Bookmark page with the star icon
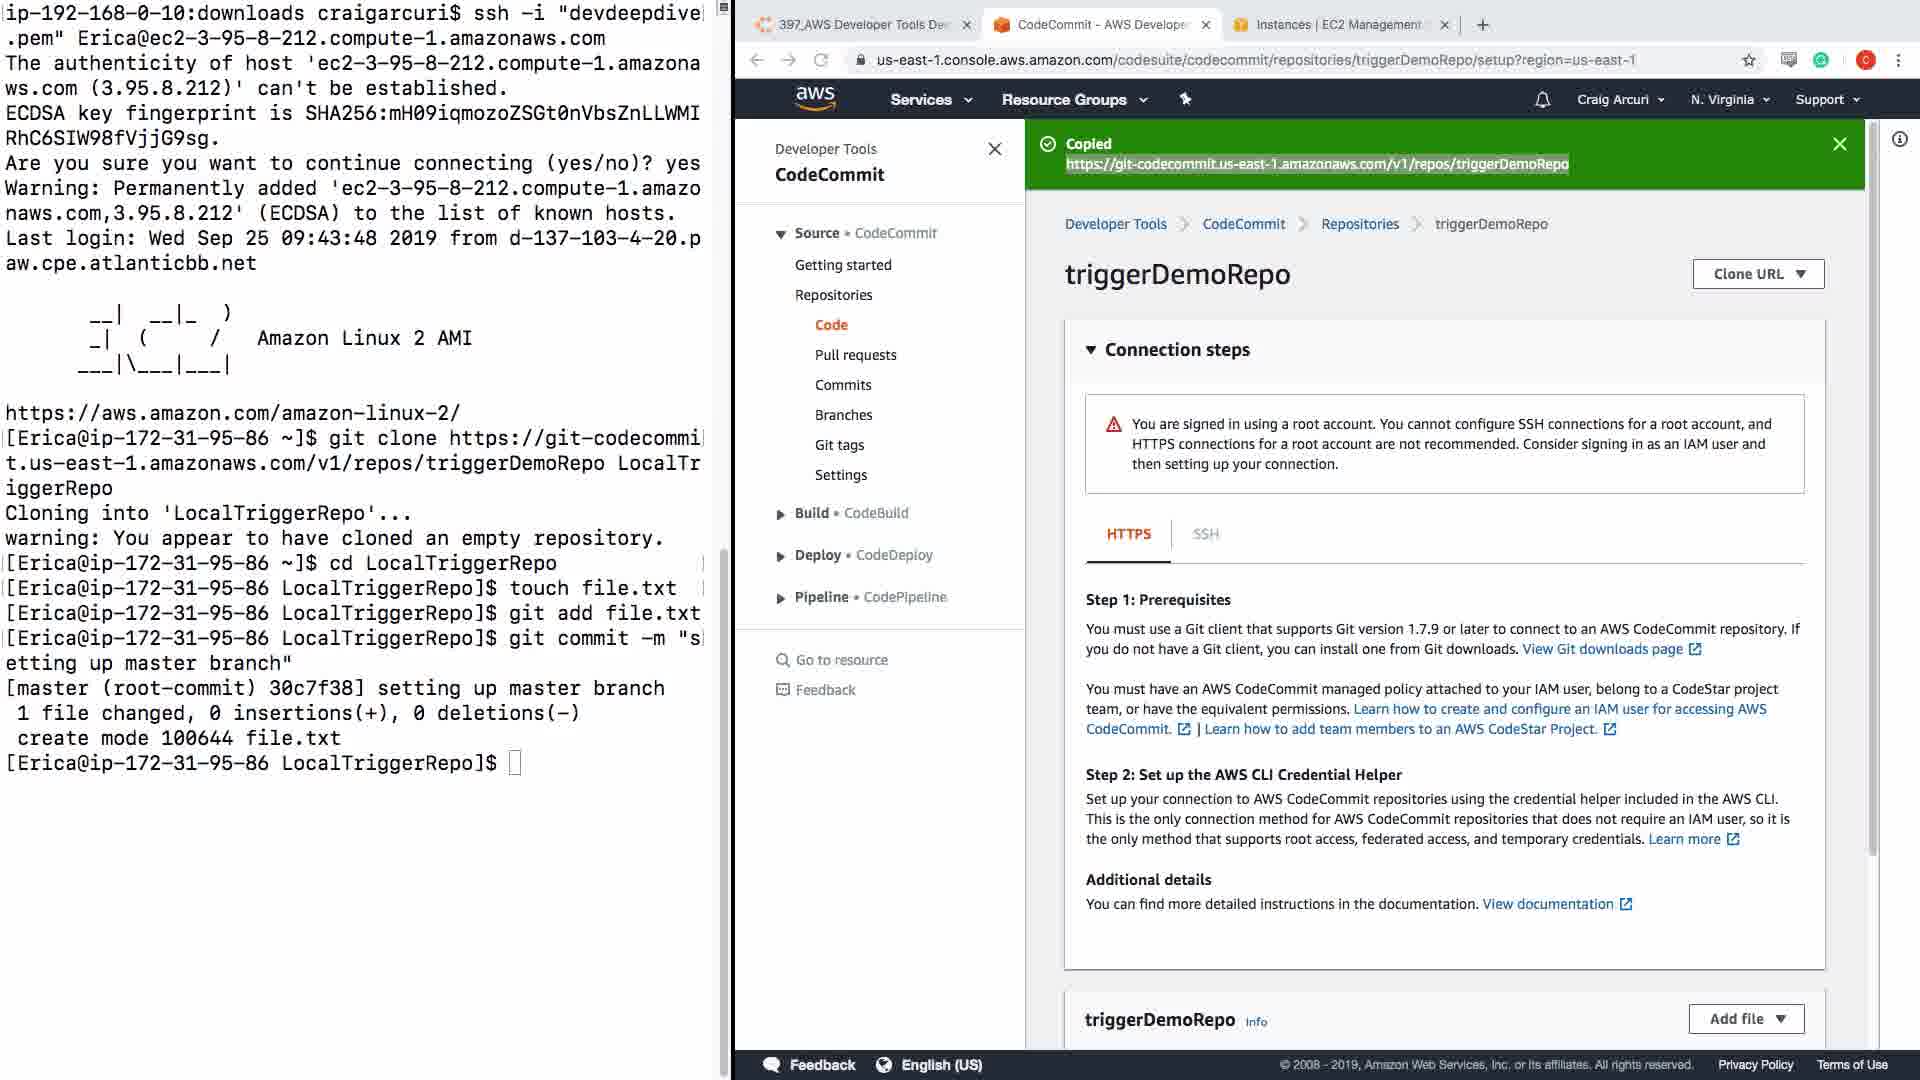The image size is (1920, 1080). click(1748, 60)
